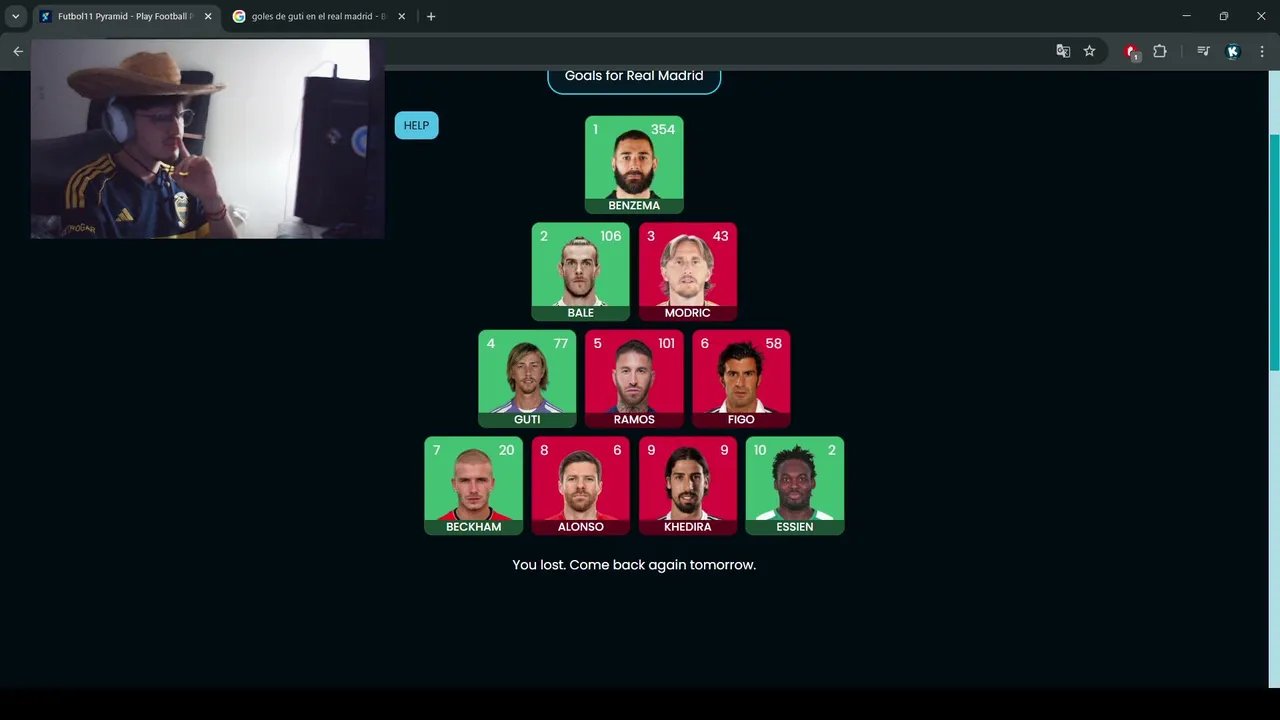This screenshot has height=720, width=1280.
Task: Click the browser back arrow
Action: tap(17, 51)
